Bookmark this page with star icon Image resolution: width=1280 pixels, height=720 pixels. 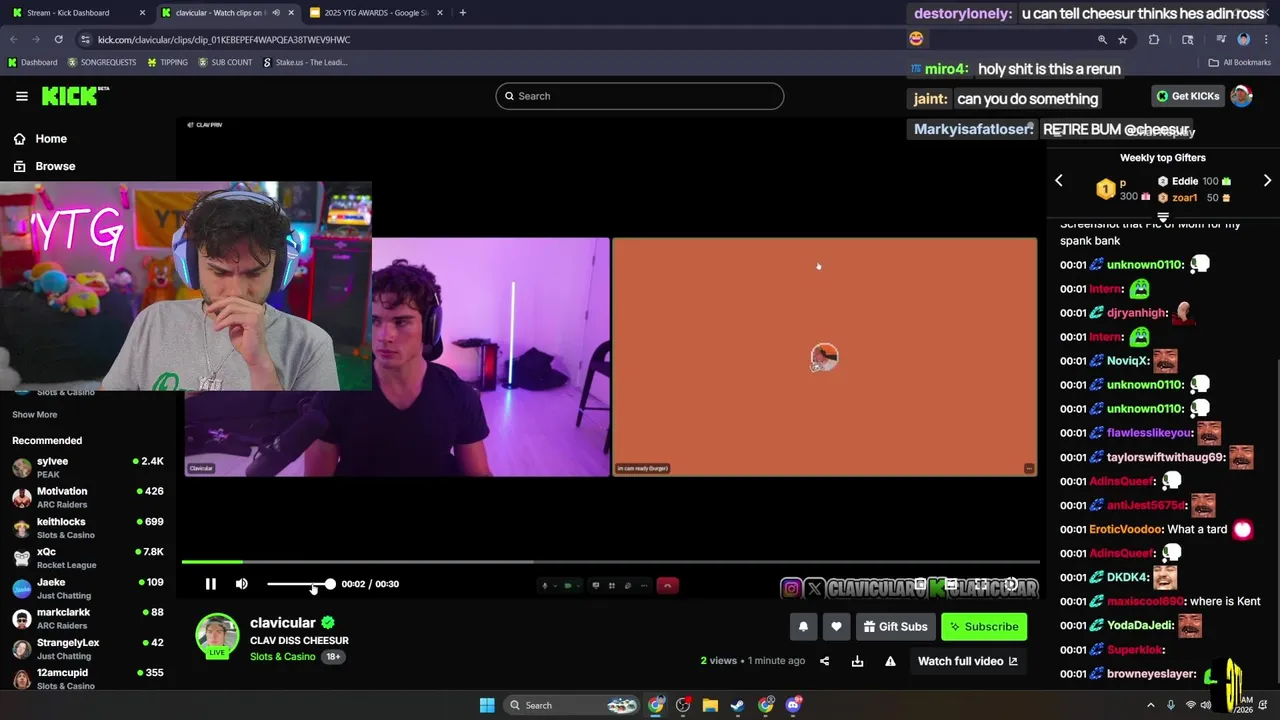(1123, 39)
